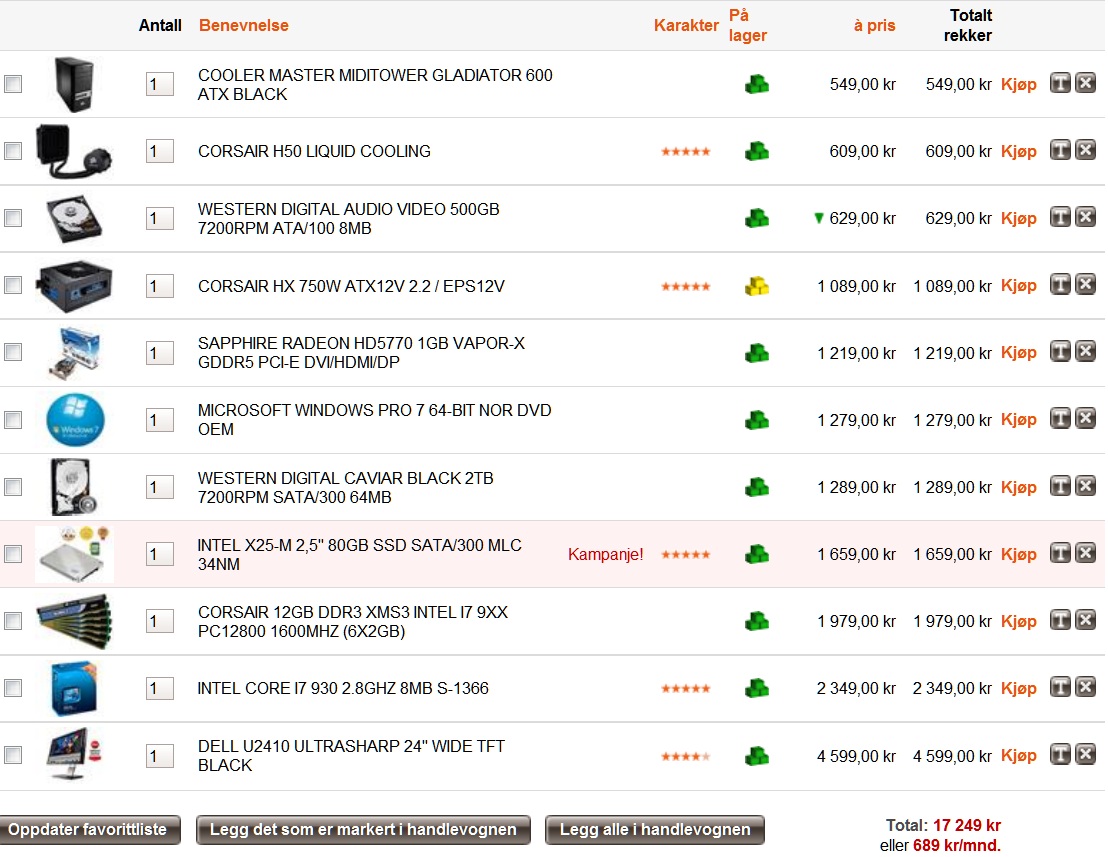Click the T icon for Cooler Master Gladiator row

click(x=1060, y=83)
